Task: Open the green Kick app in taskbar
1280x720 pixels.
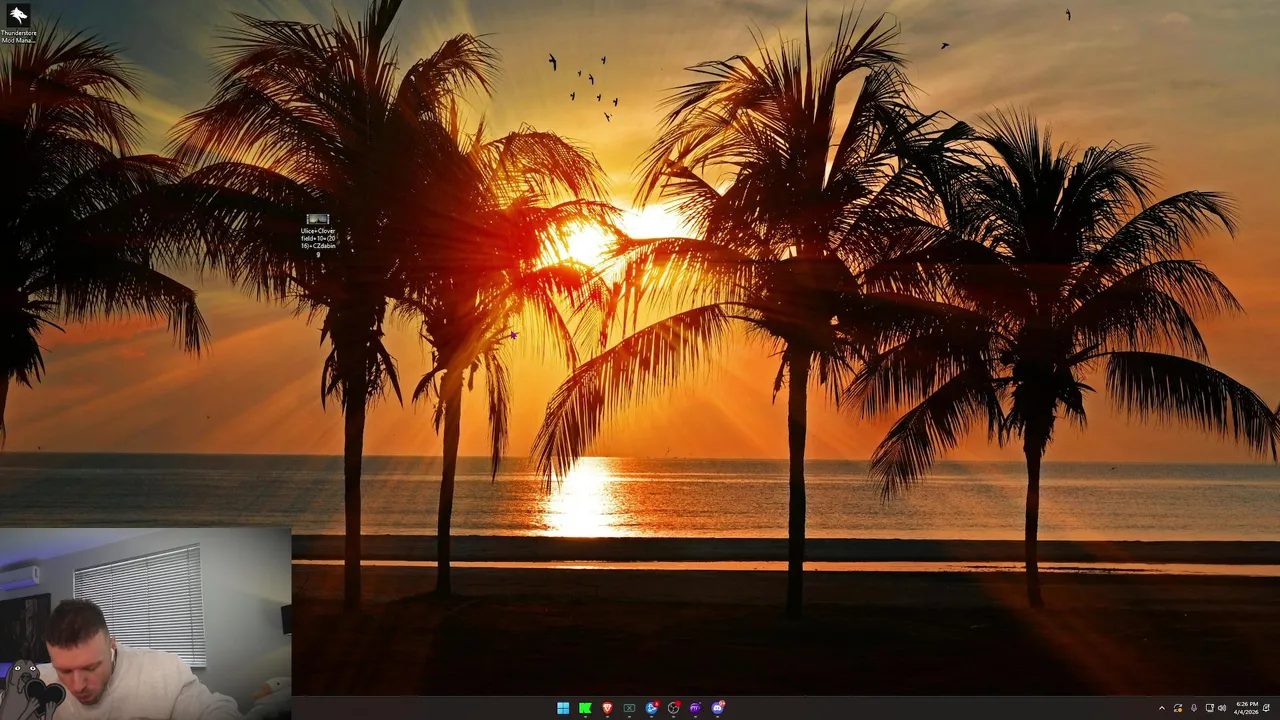Action: (585, 708)
